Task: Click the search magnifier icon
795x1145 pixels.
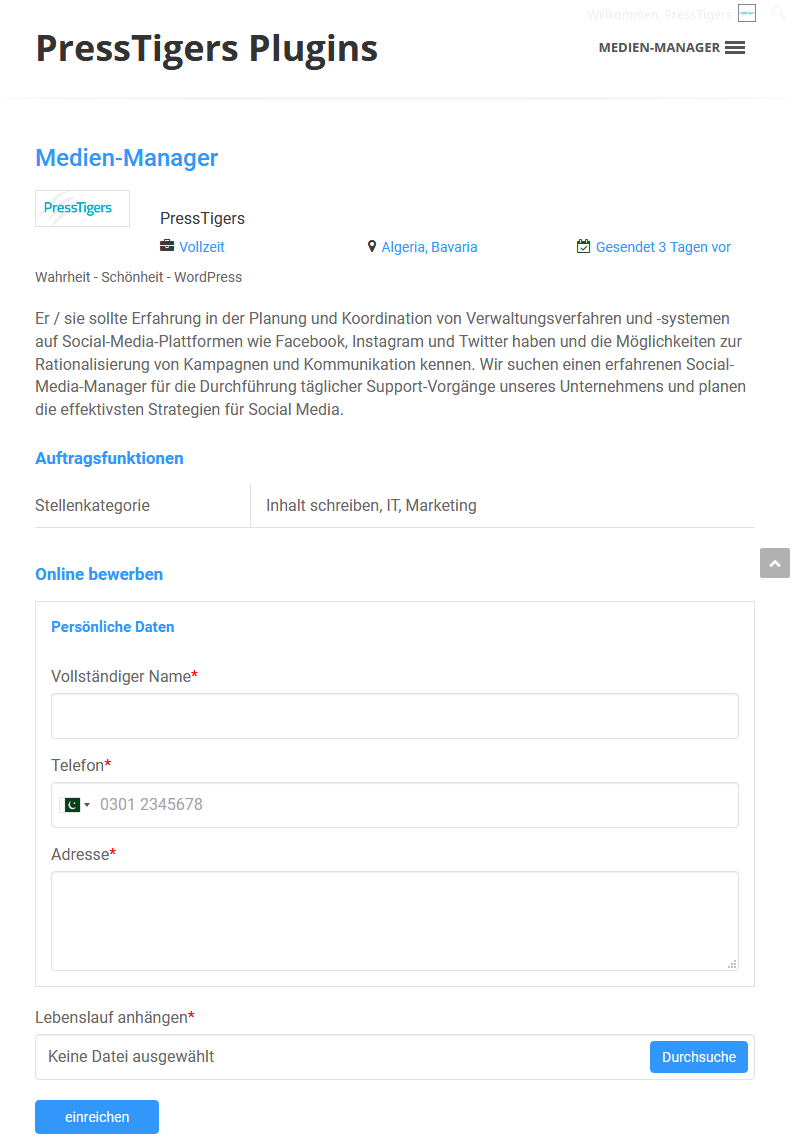Action: tap(779, 13)
